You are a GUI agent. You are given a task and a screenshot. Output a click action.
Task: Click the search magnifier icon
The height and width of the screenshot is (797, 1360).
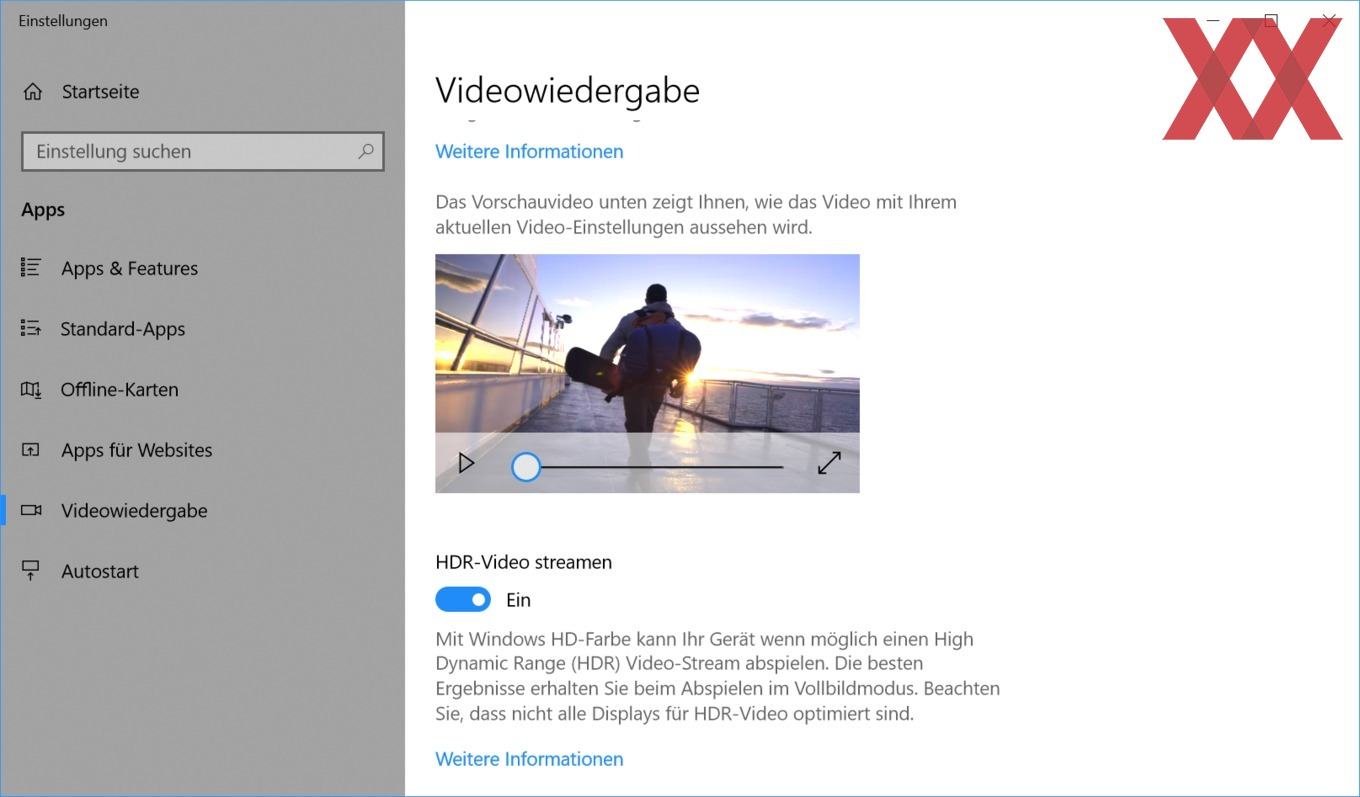coord(366,151)
